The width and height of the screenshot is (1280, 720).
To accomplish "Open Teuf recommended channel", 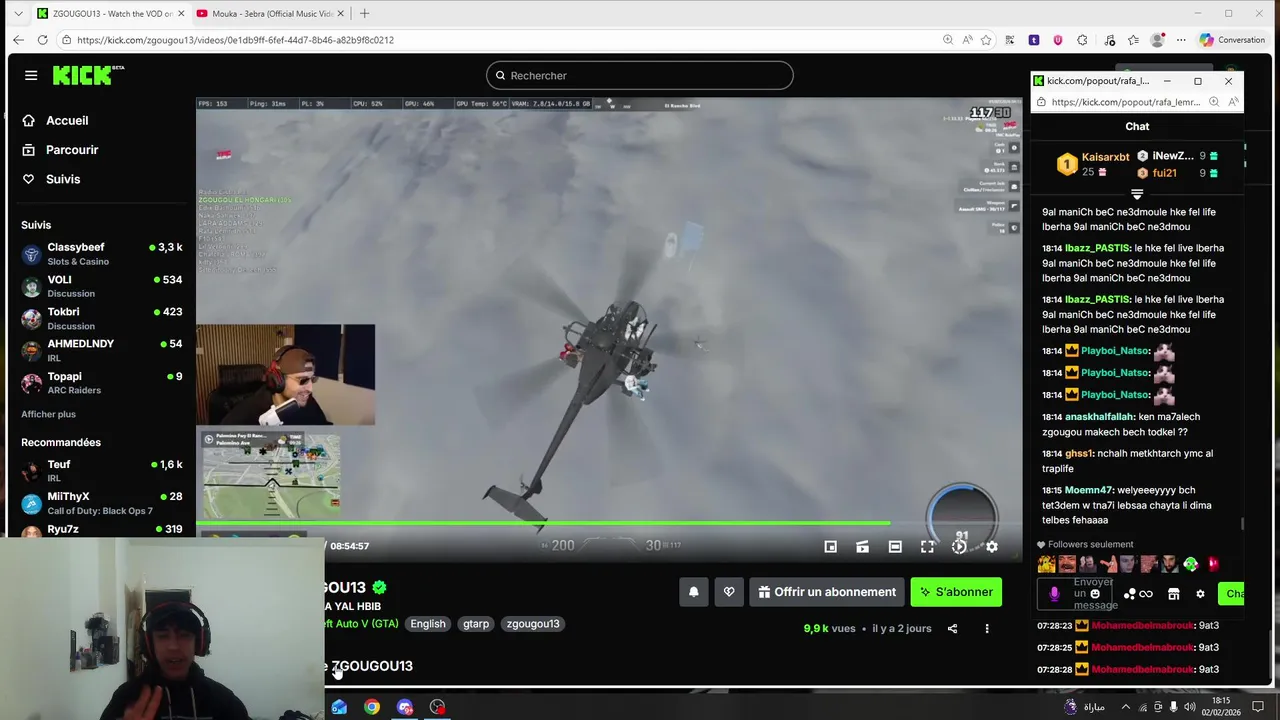I will (x=100, y=470).
